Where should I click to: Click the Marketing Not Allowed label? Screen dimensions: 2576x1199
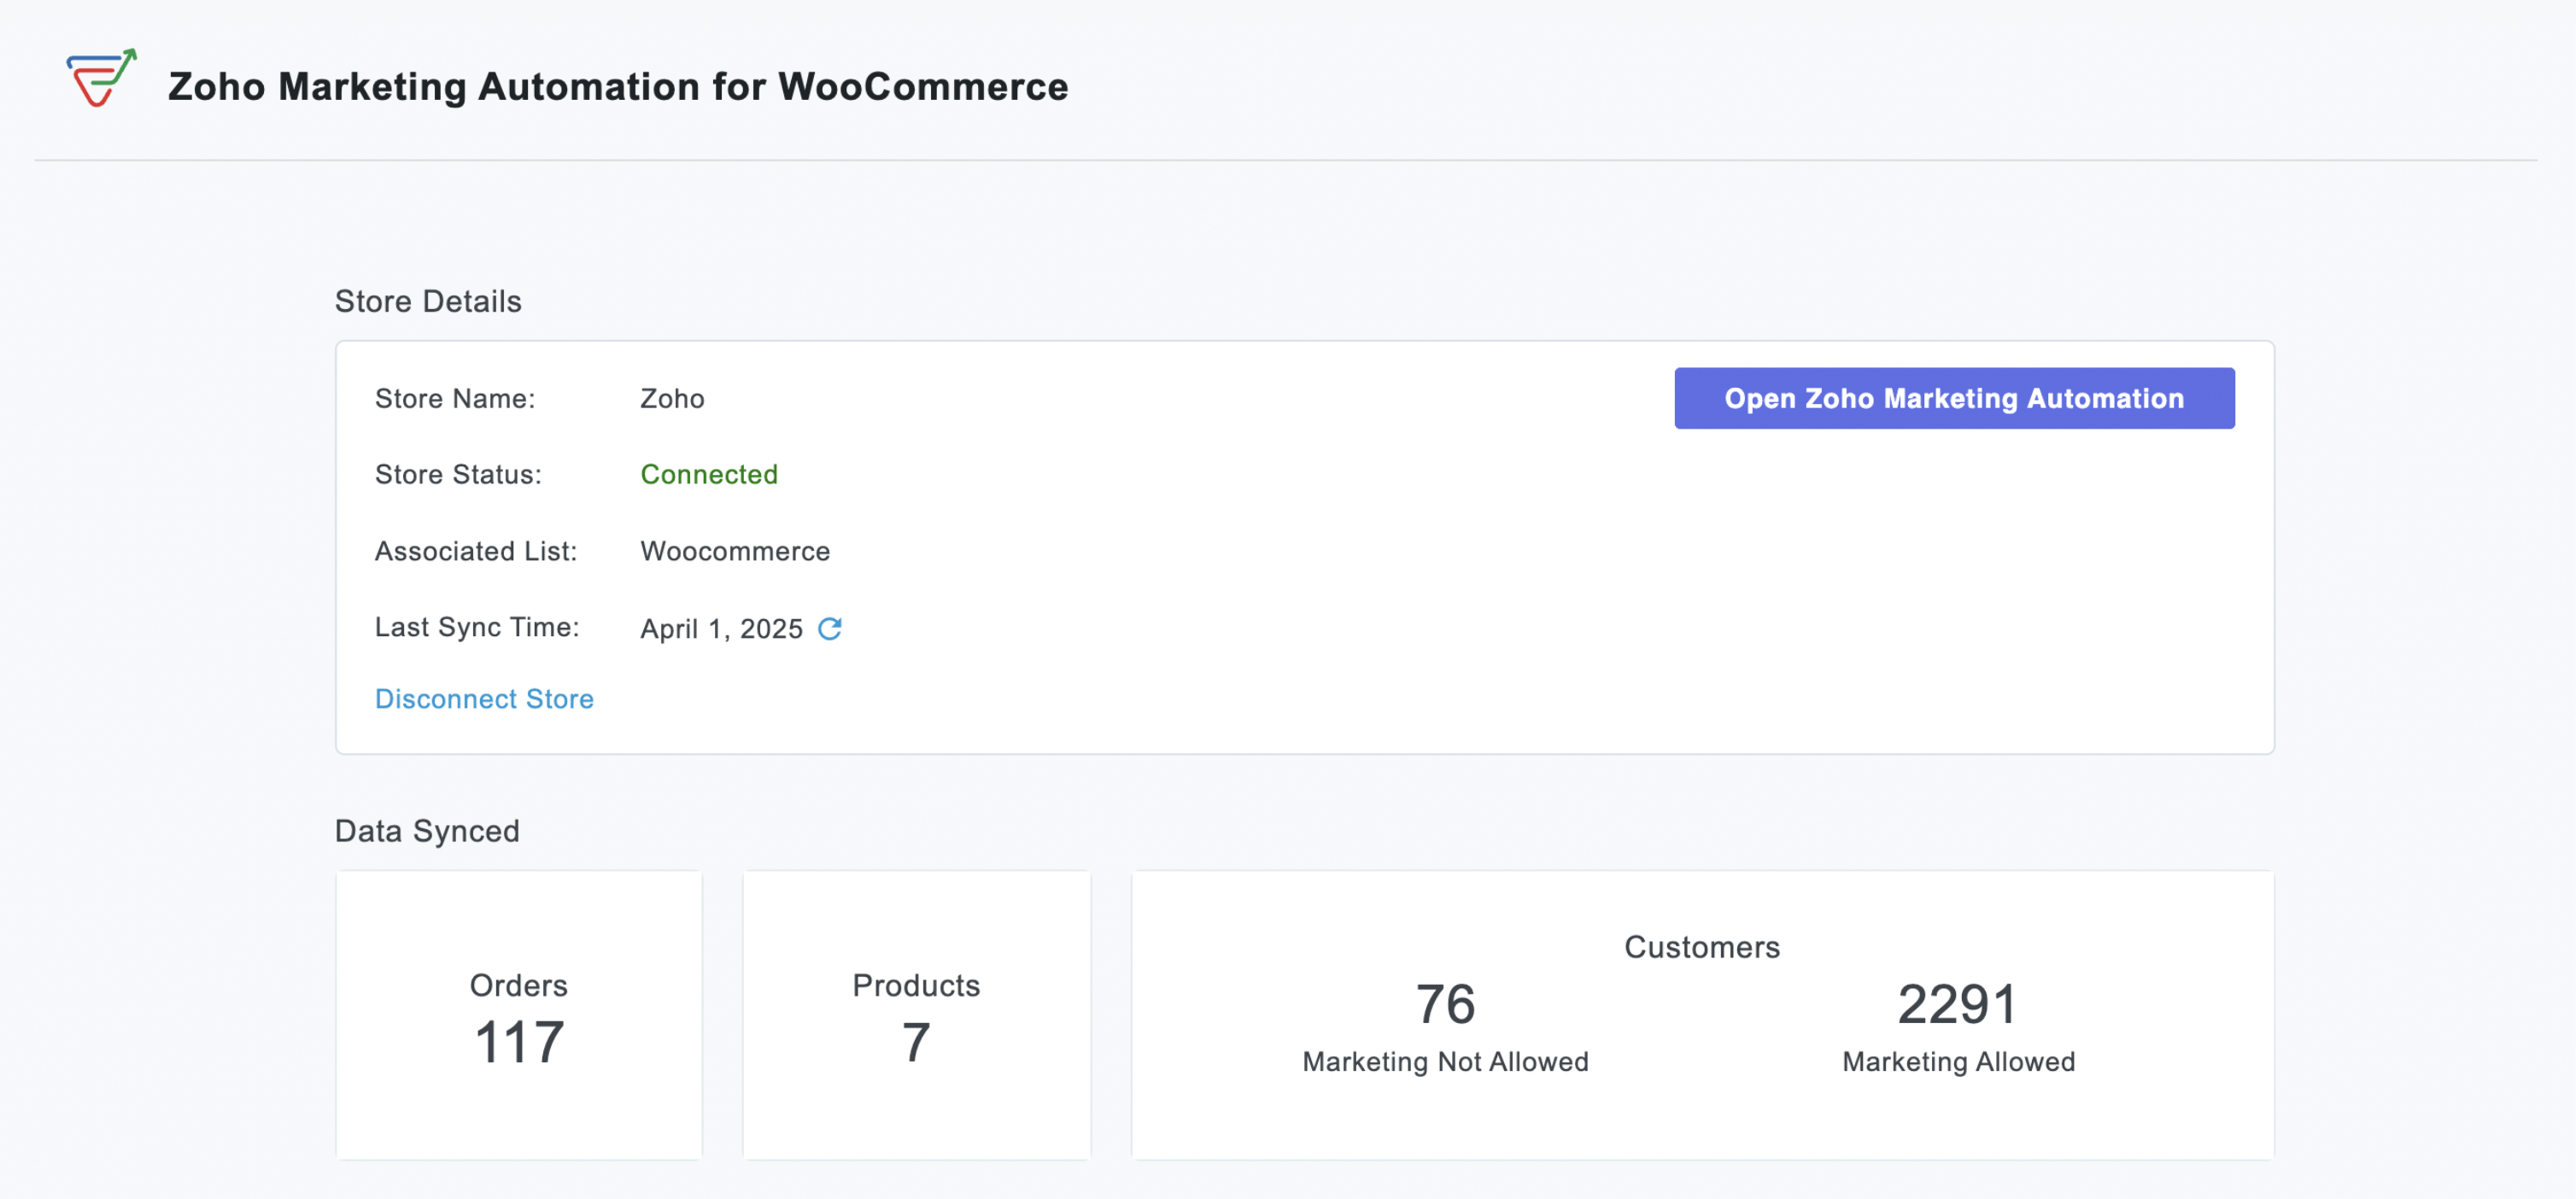tap(1444, 1061)
